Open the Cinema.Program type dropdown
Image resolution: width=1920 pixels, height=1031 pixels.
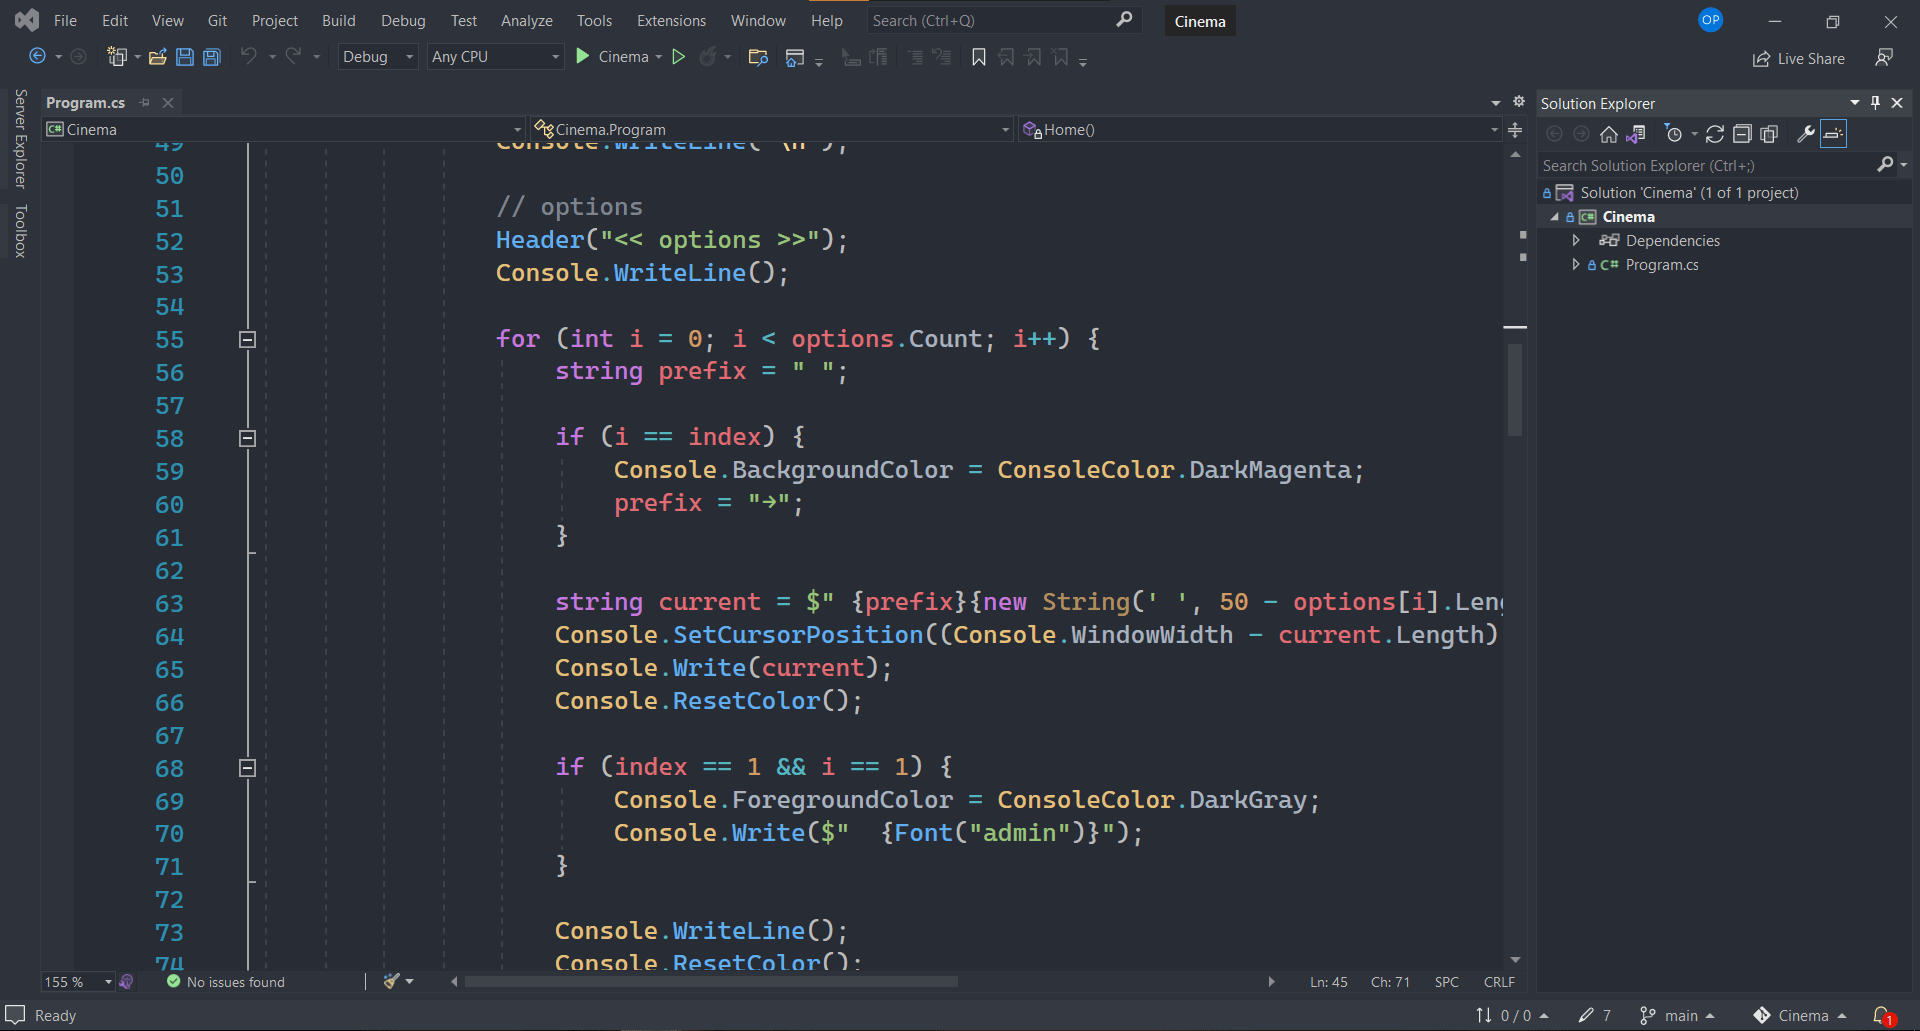pyautogui.click(x=772, y=130)
